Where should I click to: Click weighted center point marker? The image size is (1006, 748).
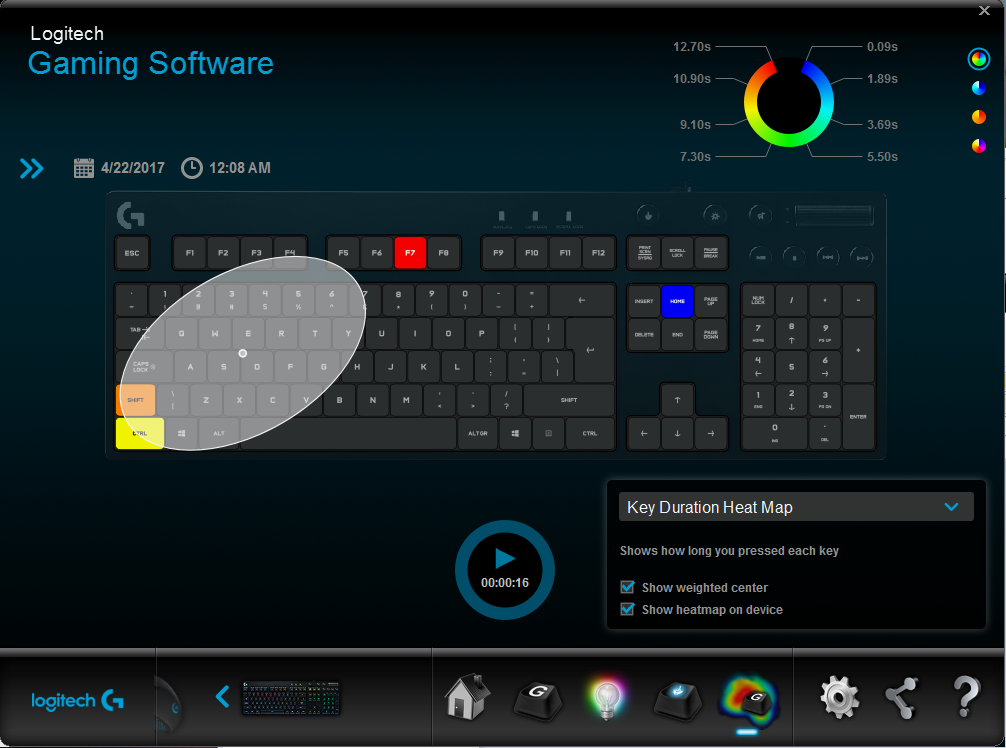[243, 353]
